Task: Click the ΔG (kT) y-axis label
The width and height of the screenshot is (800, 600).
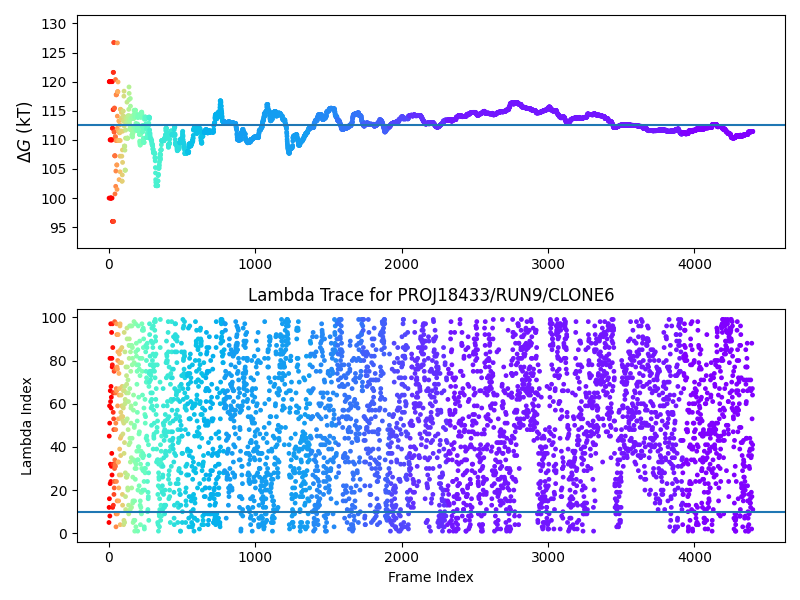Action: (25, 131)
